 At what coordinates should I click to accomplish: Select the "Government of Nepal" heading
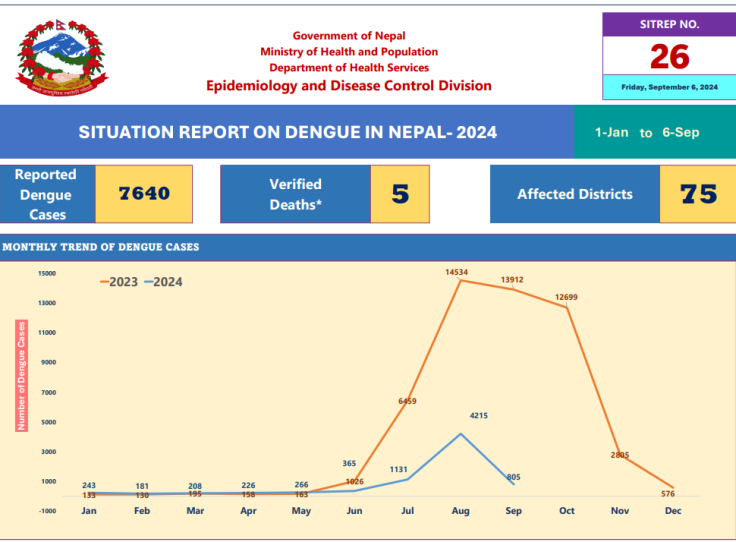click(349, 36)
